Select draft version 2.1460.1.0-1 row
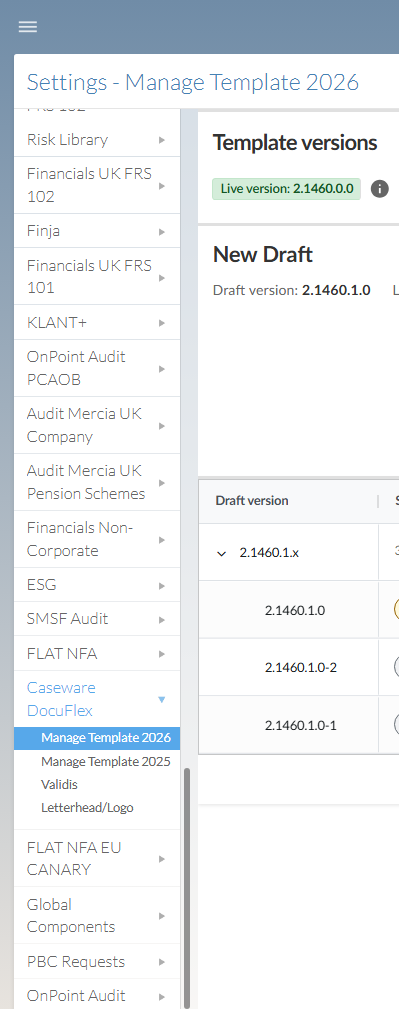The height and width of the screenshot is (1009, 399). click(x=299, y=725)
